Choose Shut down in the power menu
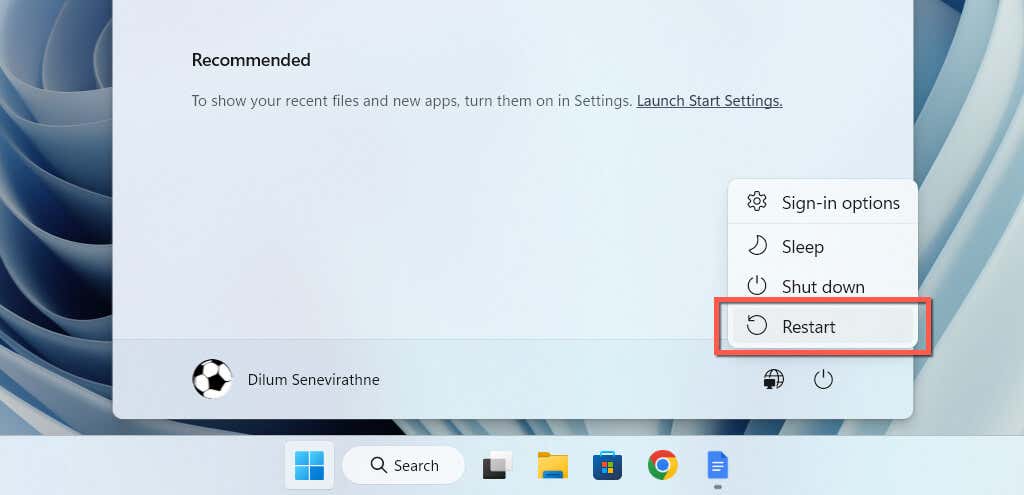Screen dimensions: 1024x495 click(822, 287)
